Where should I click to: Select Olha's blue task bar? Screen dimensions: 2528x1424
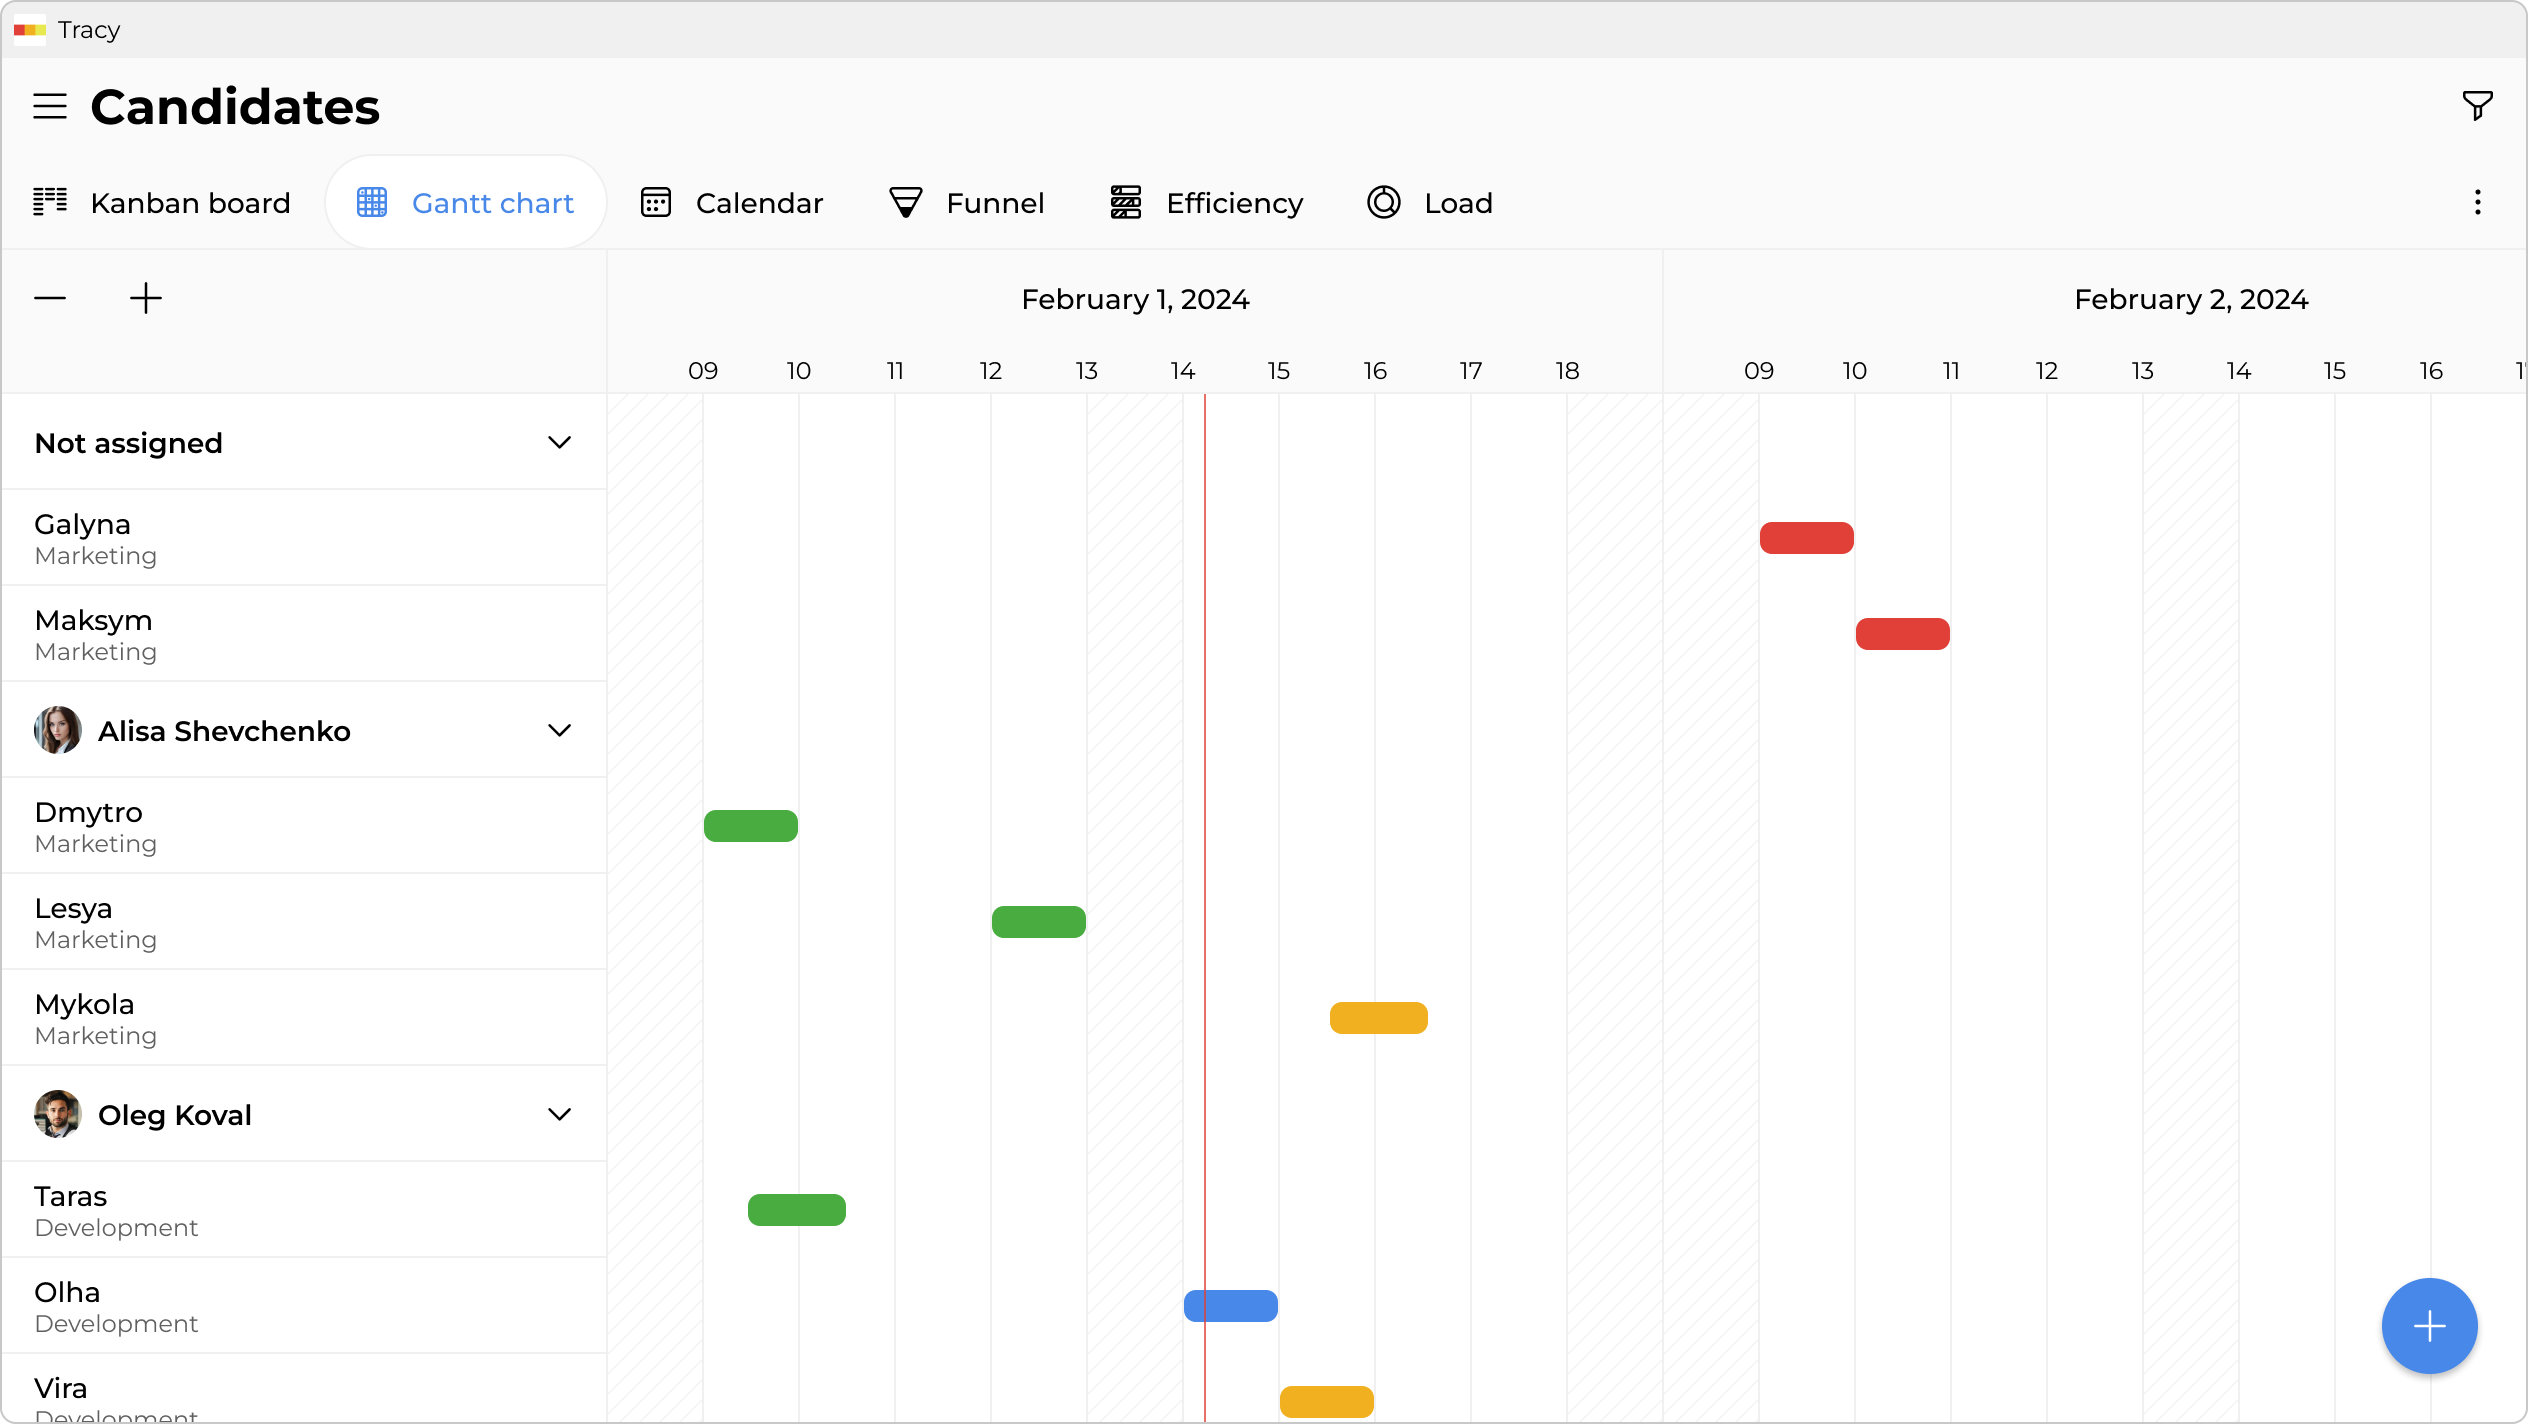click(1230, 1306)
